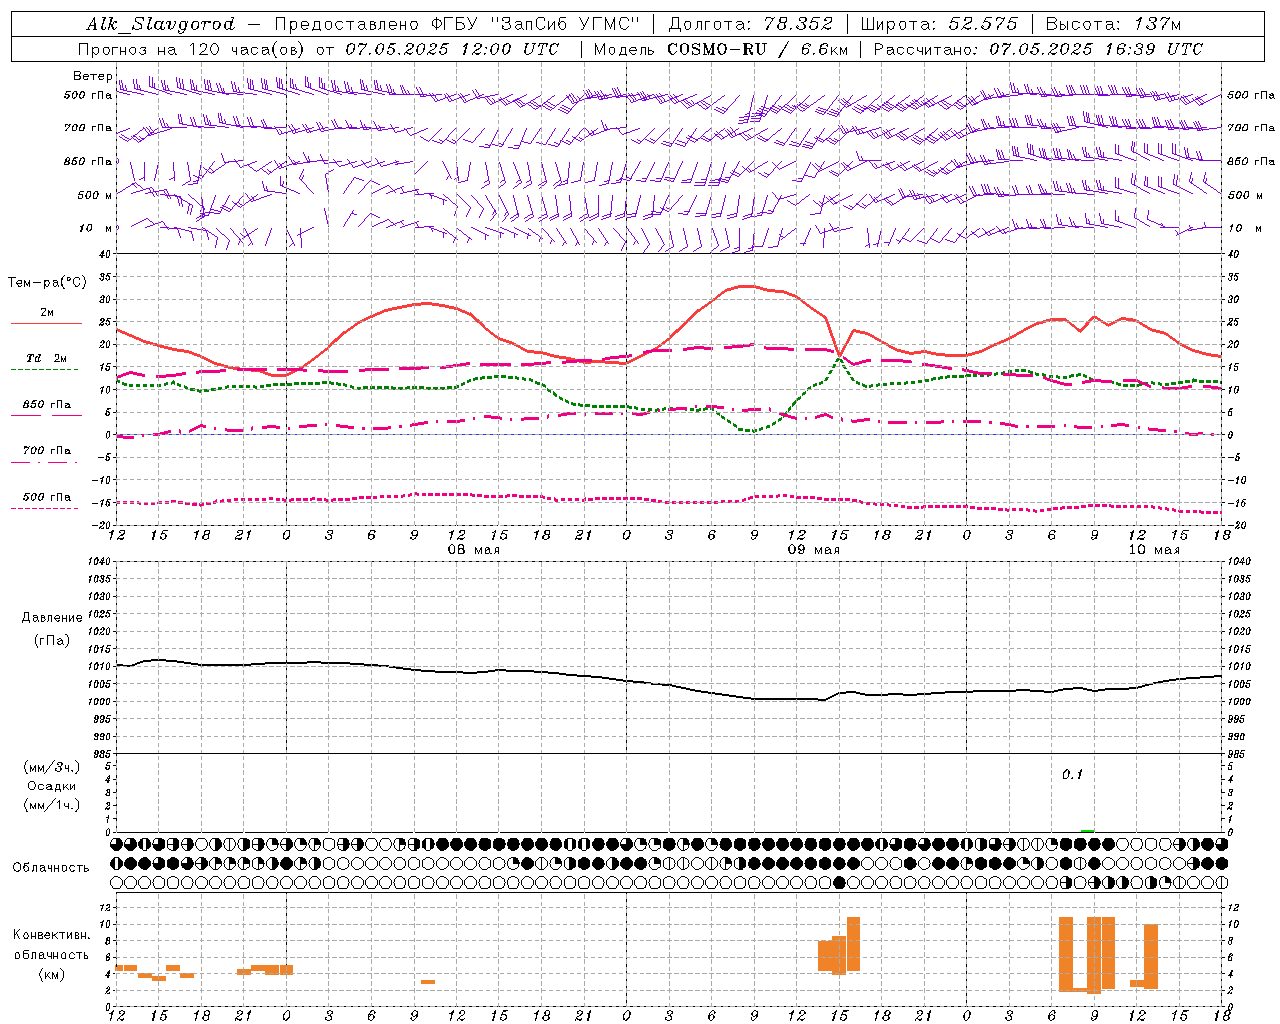Click 'Прогноз на 120 часа(ов)' forecast text

point(193,49)
